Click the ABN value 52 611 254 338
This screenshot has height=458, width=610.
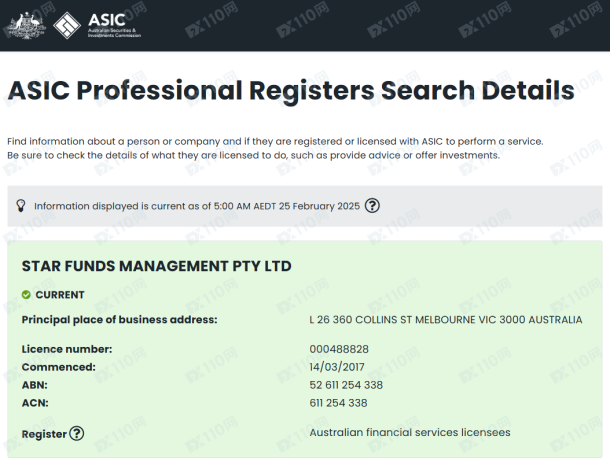346,385
